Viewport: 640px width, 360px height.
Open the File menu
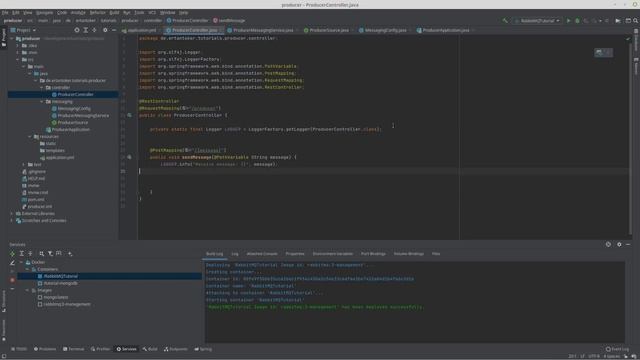point(5,13)
